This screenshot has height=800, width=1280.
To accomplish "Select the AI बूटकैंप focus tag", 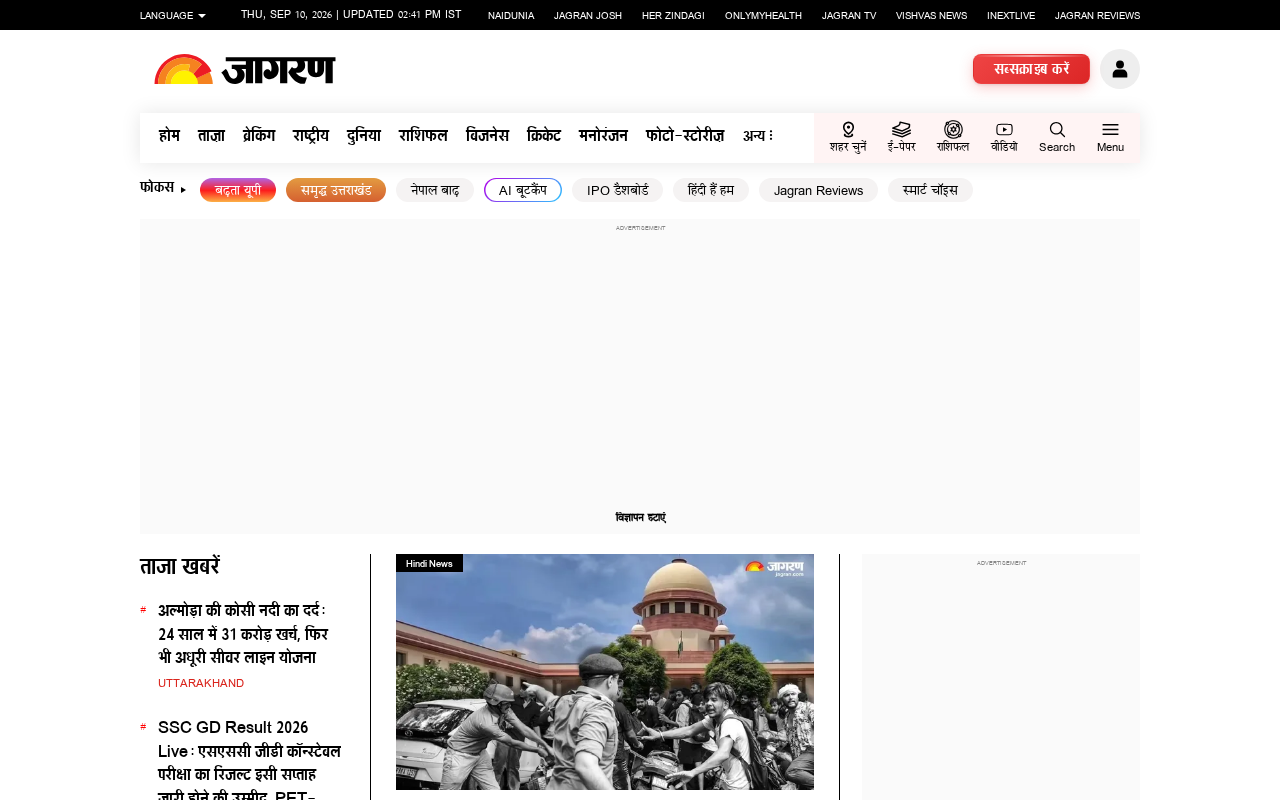I will coord(523,190).
